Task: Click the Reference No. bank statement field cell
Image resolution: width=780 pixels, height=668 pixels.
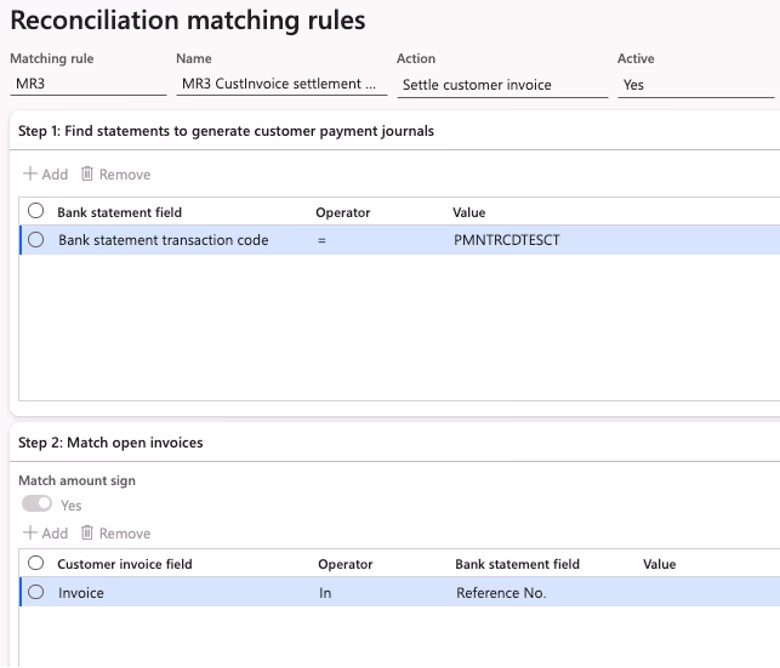Action: pos(501,593)
